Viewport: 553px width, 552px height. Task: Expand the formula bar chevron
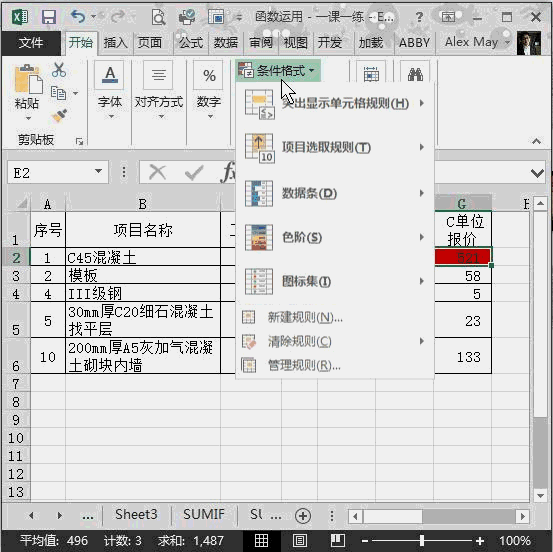point(537,173)
